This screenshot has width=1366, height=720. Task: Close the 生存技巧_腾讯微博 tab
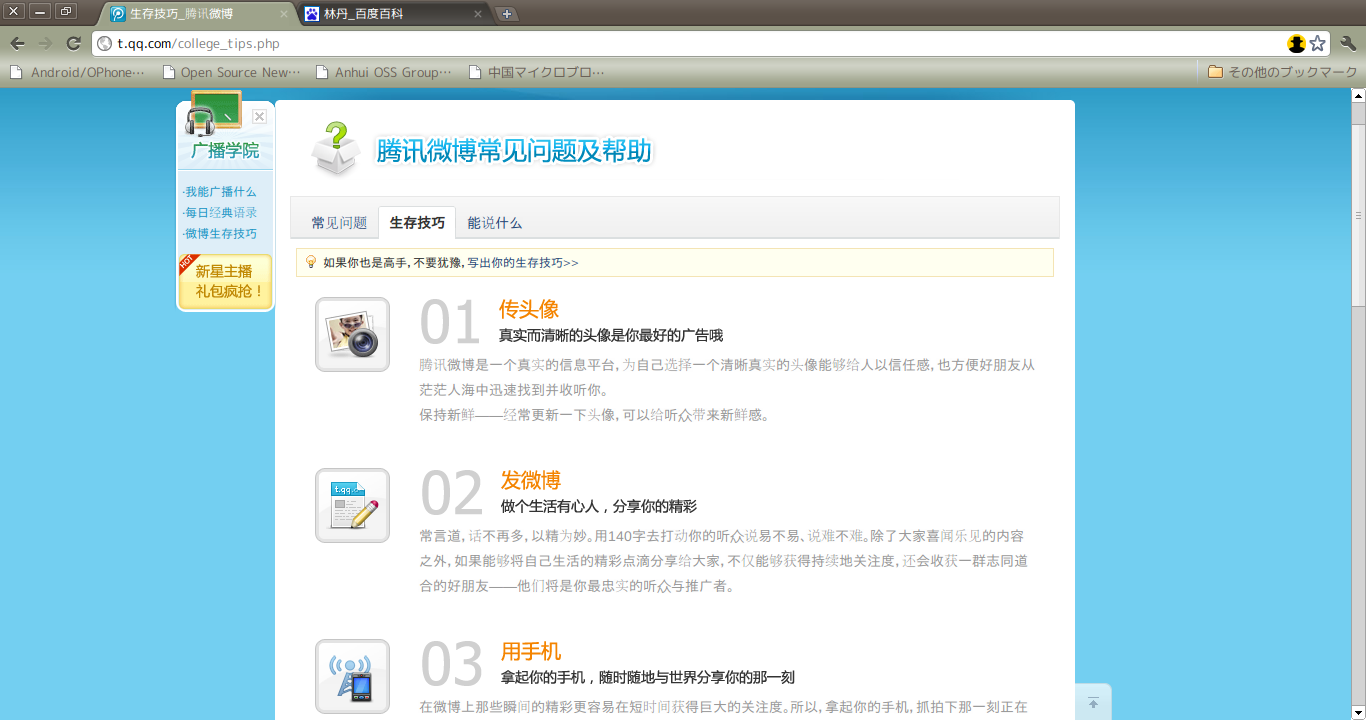(x=284, y=14)
